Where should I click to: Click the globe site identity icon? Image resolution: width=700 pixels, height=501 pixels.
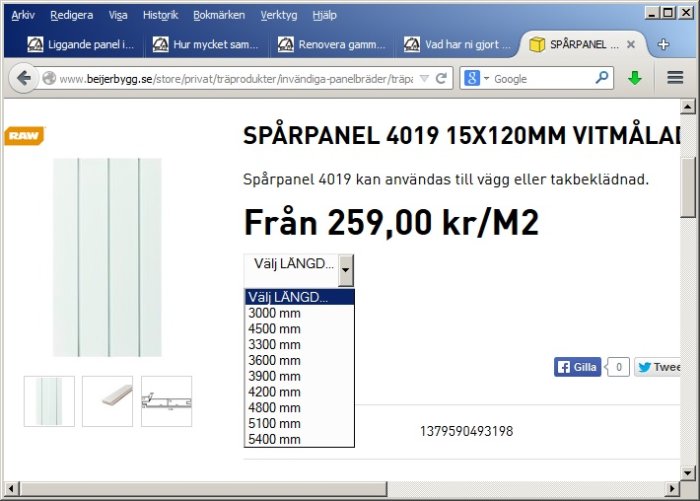49,79
